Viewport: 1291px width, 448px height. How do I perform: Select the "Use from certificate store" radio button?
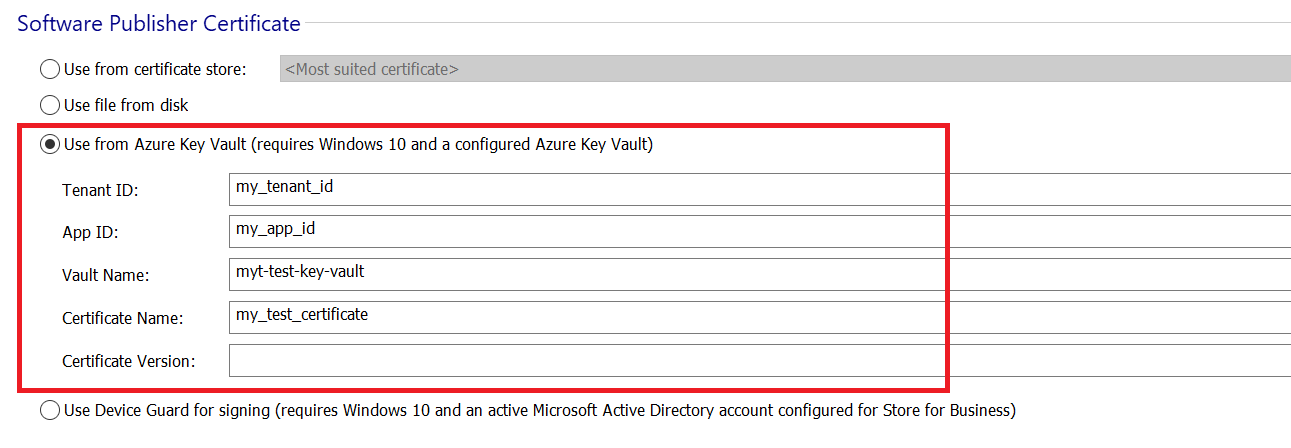[x=49, y=70]
